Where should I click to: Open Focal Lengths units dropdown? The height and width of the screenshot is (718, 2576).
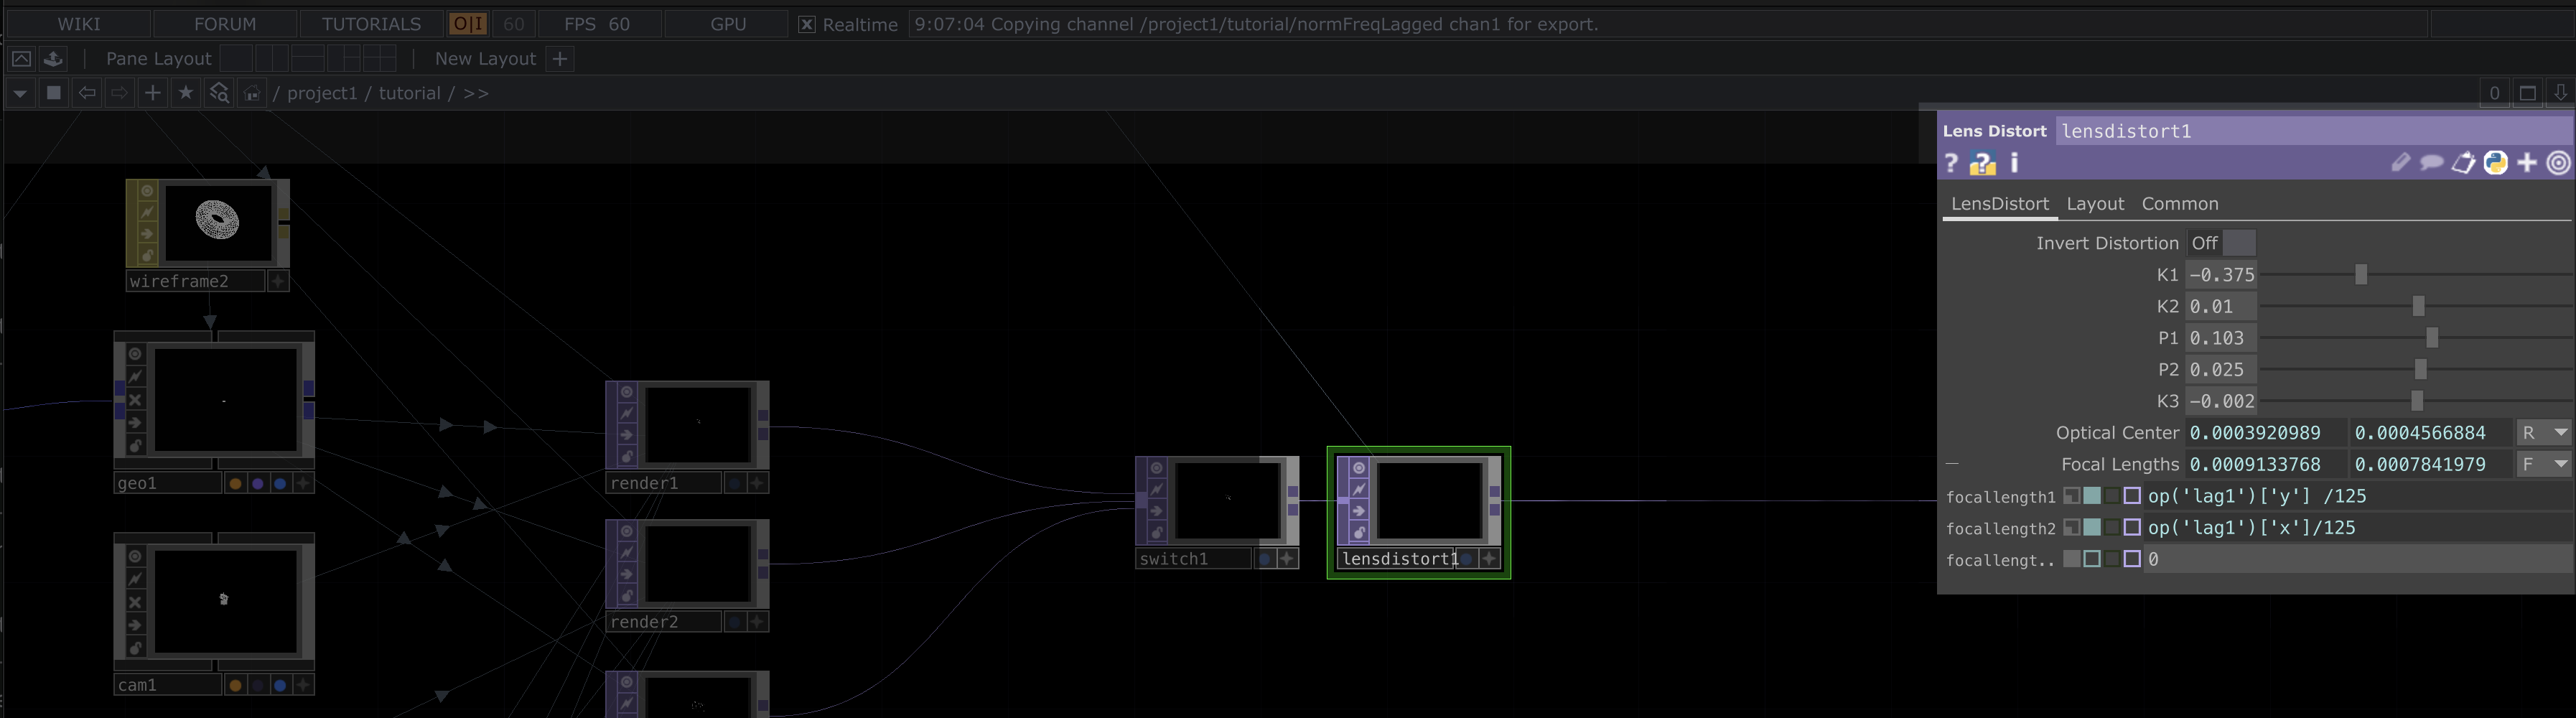point(2543,464)
